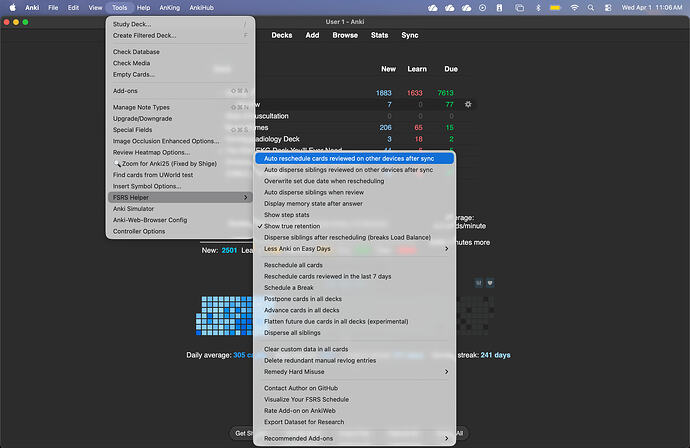This screenshot has width=690, height=448.
Task: Choose Reschedule all cards
Action: pos(355,265)
